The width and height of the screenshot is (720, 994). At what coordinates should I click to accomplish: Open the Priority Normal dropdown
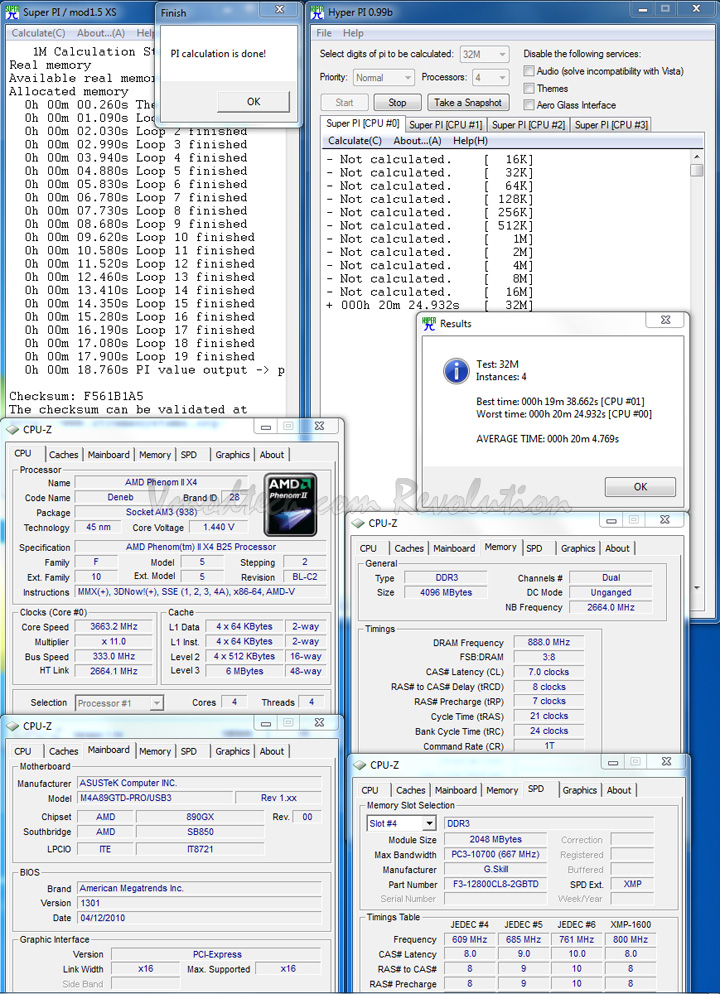point(383,78)
